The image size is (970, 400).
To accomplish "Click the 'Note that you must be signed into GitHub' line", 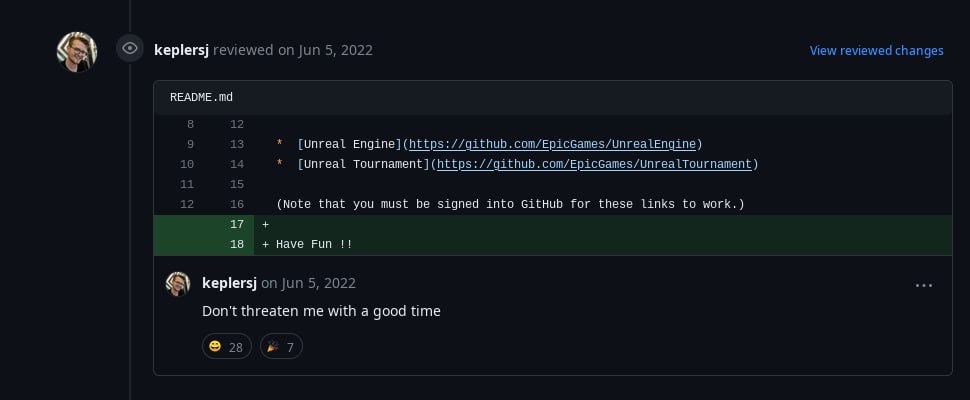I will point(510,205).
